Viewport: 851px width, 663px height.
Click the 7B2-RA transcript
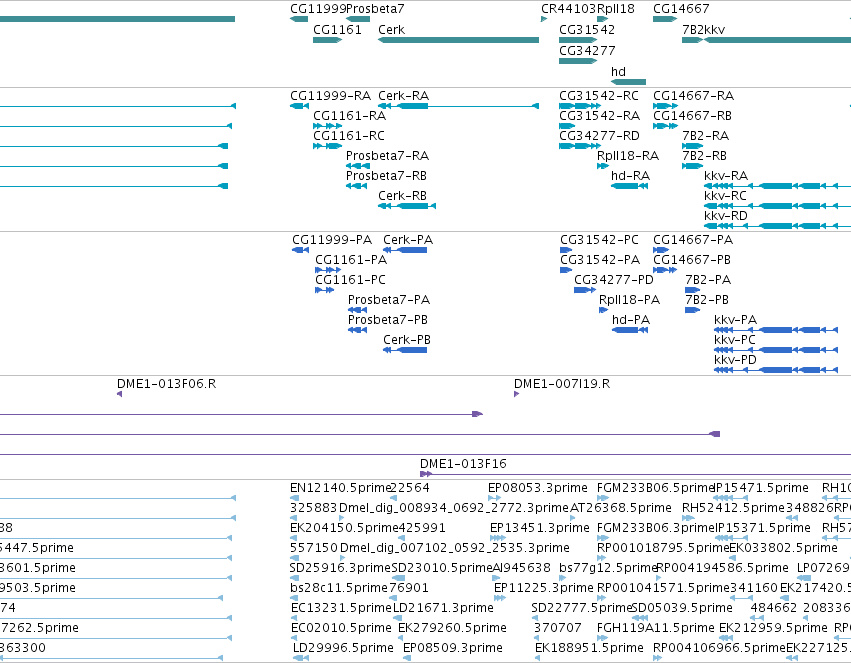tap(693, 146)
